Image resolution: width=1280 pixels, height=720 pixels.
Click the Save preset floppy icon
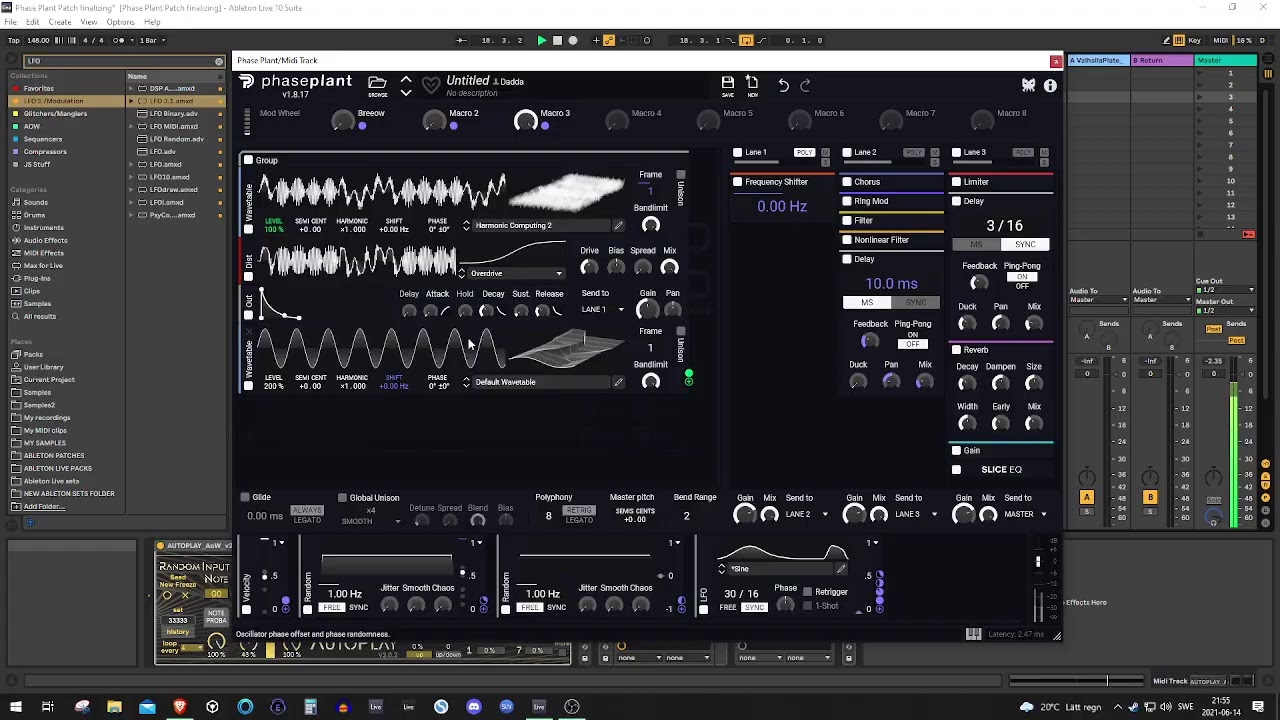tap(728, 84)
